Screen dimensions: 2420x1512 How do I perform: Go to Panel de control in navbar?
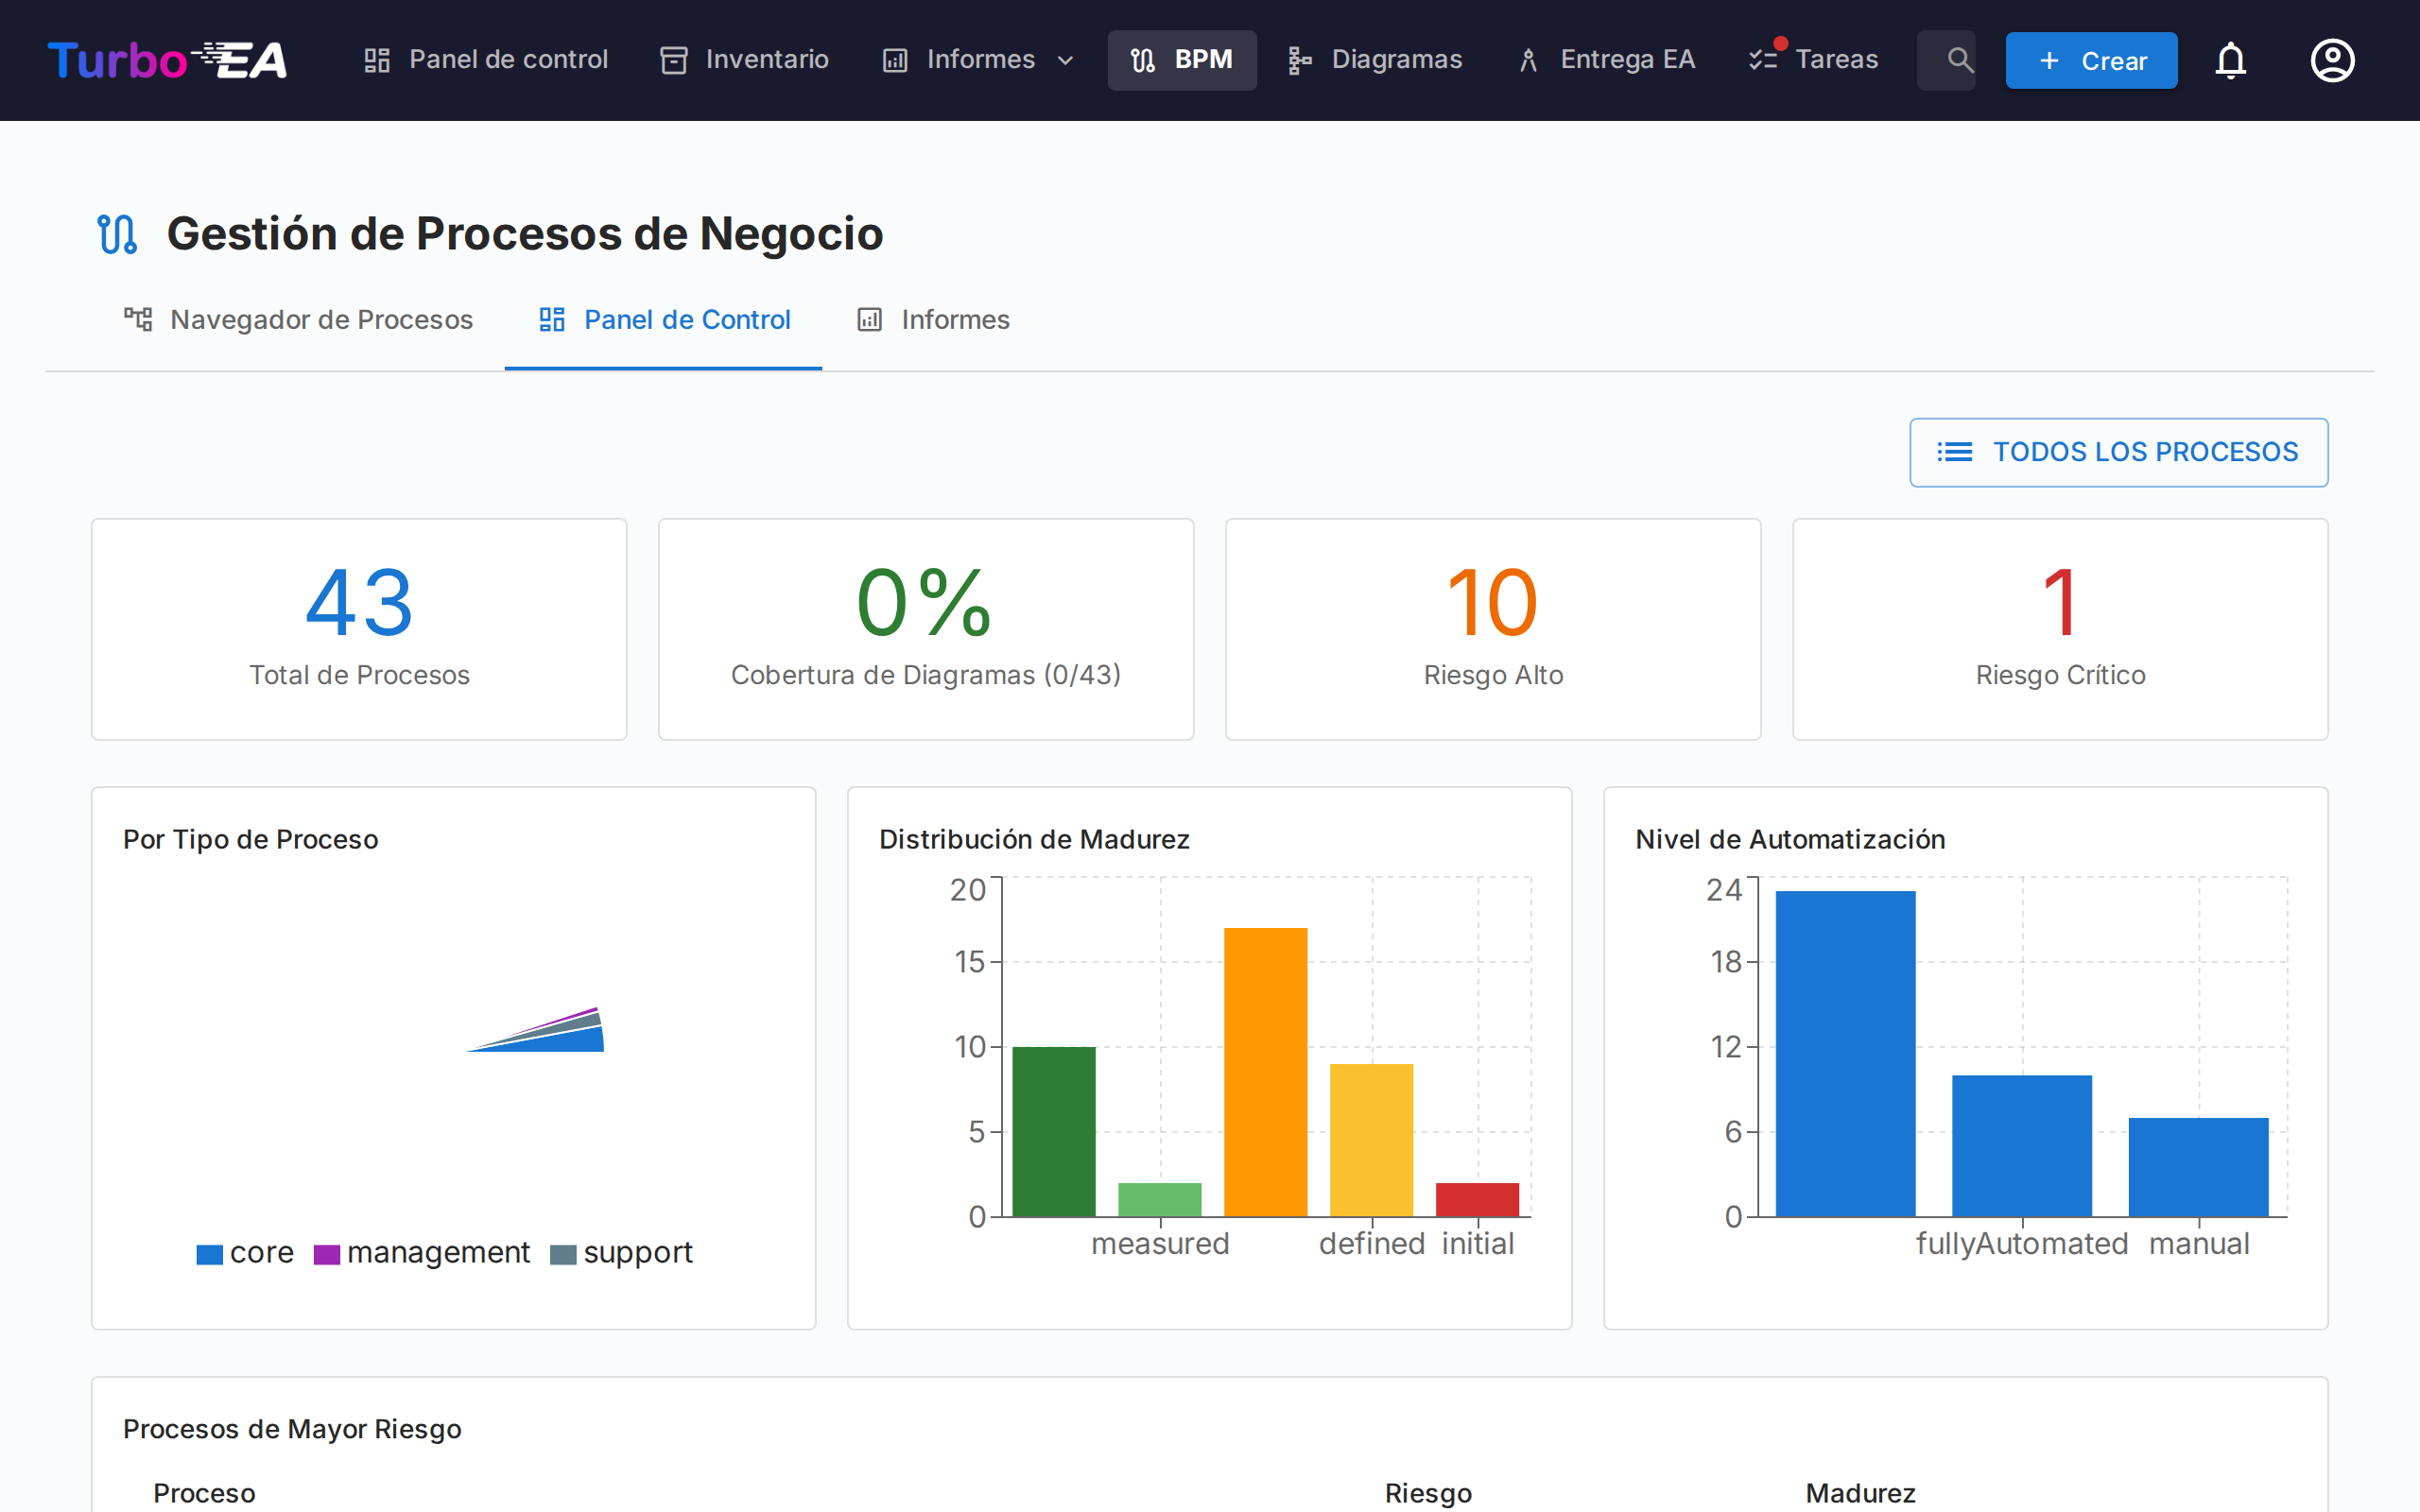[x=486, y=60]
